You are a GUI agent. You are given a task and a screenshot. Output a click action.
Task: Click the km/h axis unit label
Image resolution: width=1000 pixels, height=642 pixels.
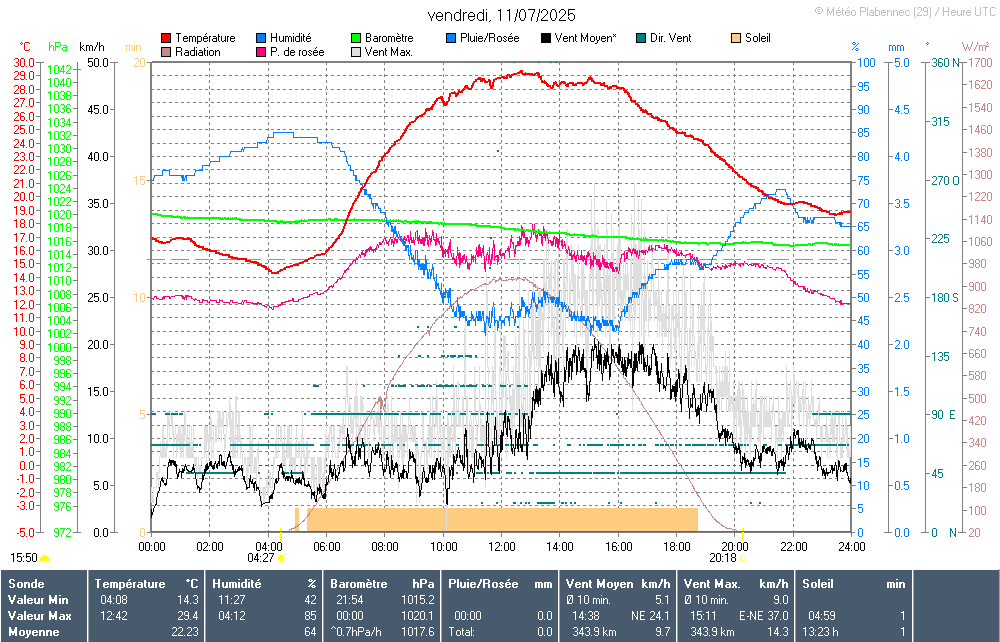92,47
